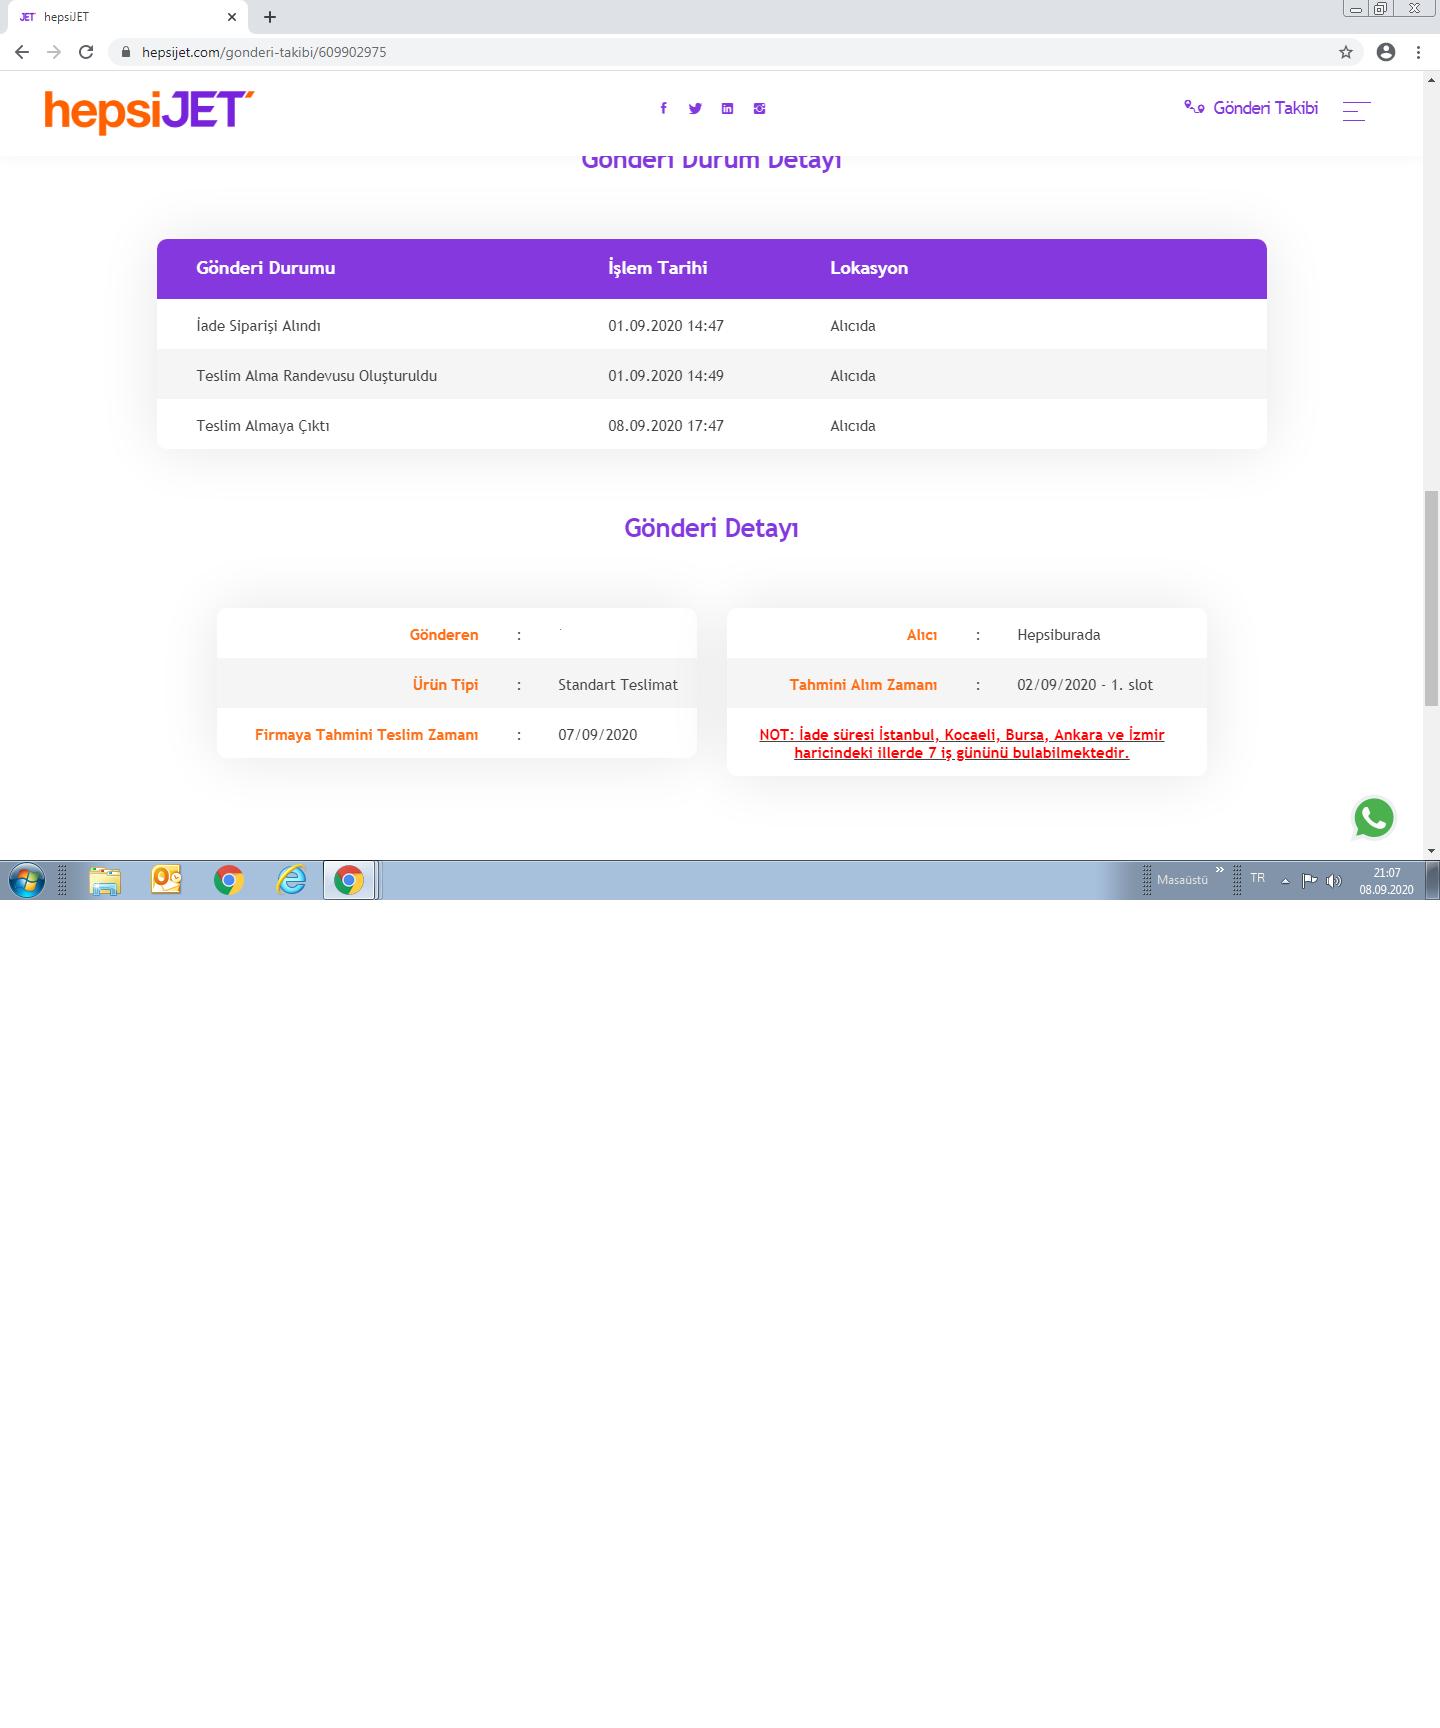Image resolution: width=1440 pixels, height=1728 pixels.
Task: Click 'Firmaya Tahmini Teslim Zamanı' label
Action: (x=366, y=735)
